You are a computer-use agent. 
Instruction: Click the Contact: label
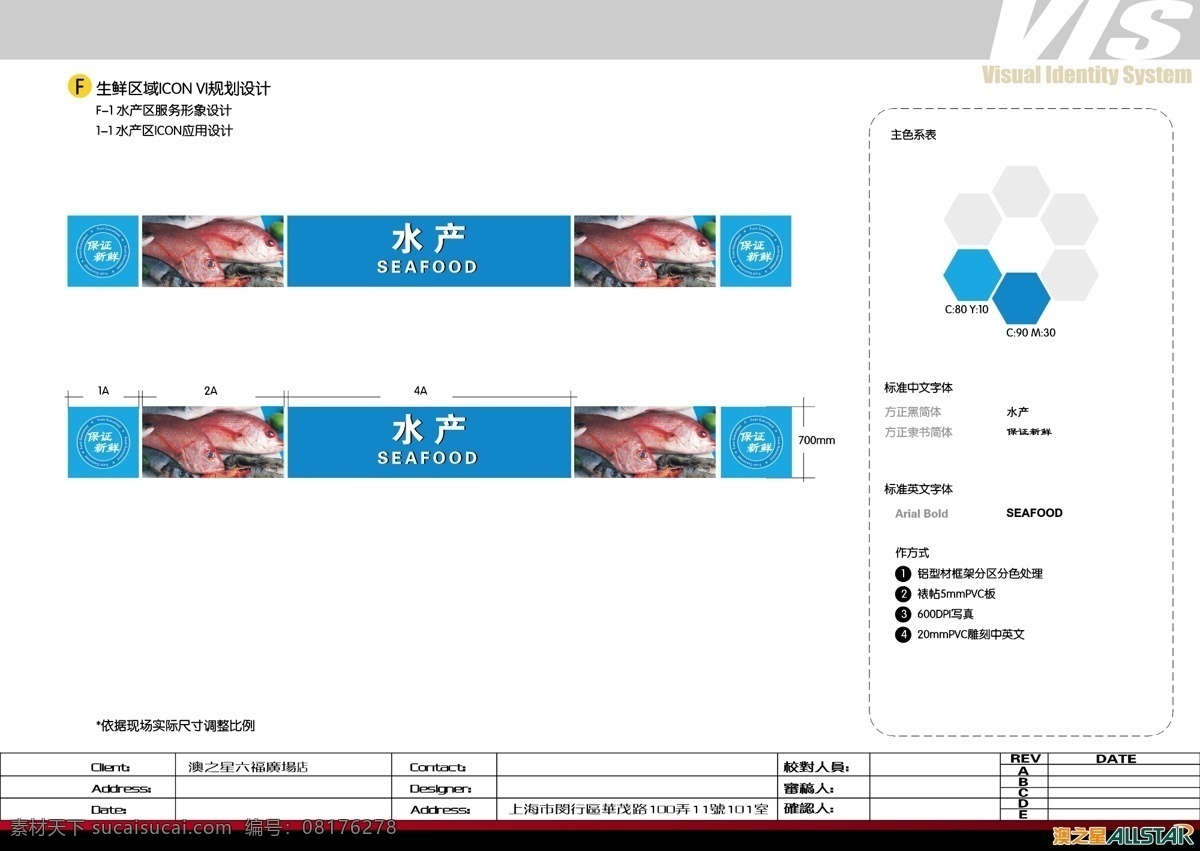pyautogui.click(x=438, y=767)
